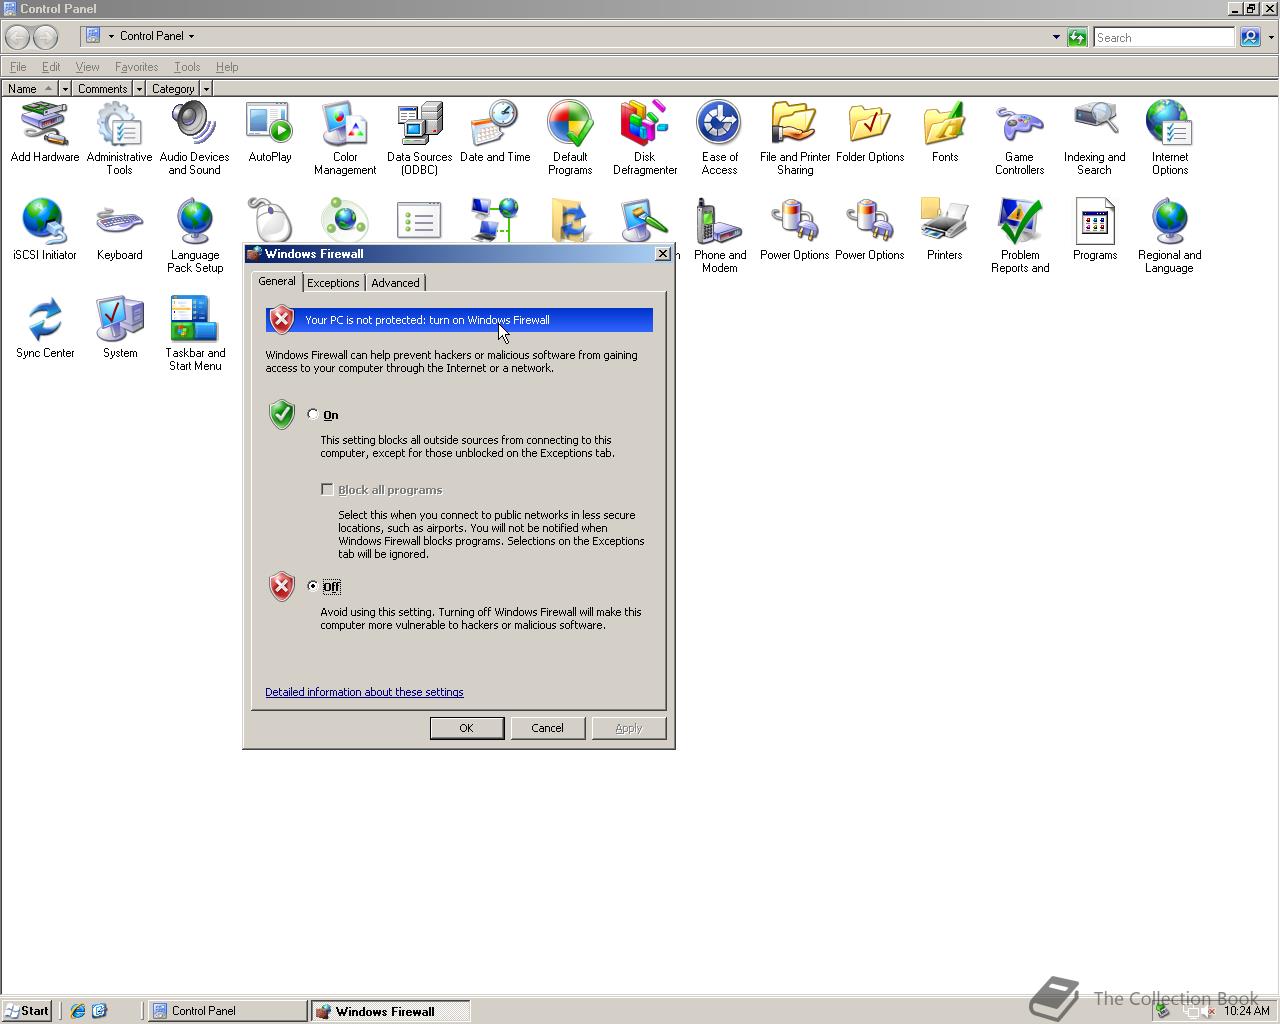Open Problem Reports and Solutions
This screenshot has width=1280, height=1024.
coord(1020,236)
